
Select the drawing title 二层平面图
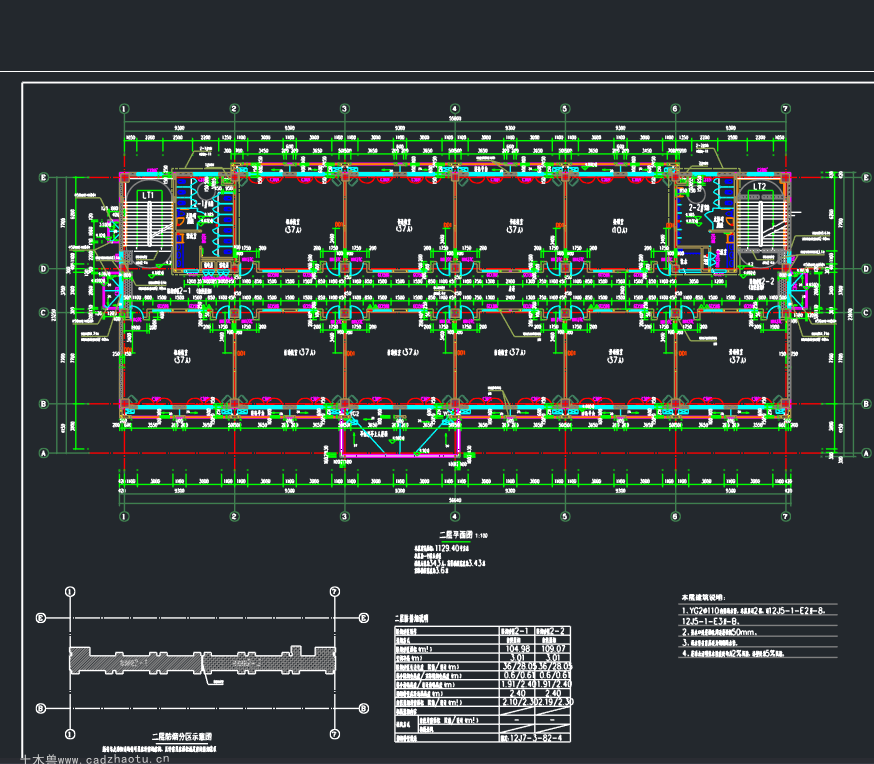point(455,534)
